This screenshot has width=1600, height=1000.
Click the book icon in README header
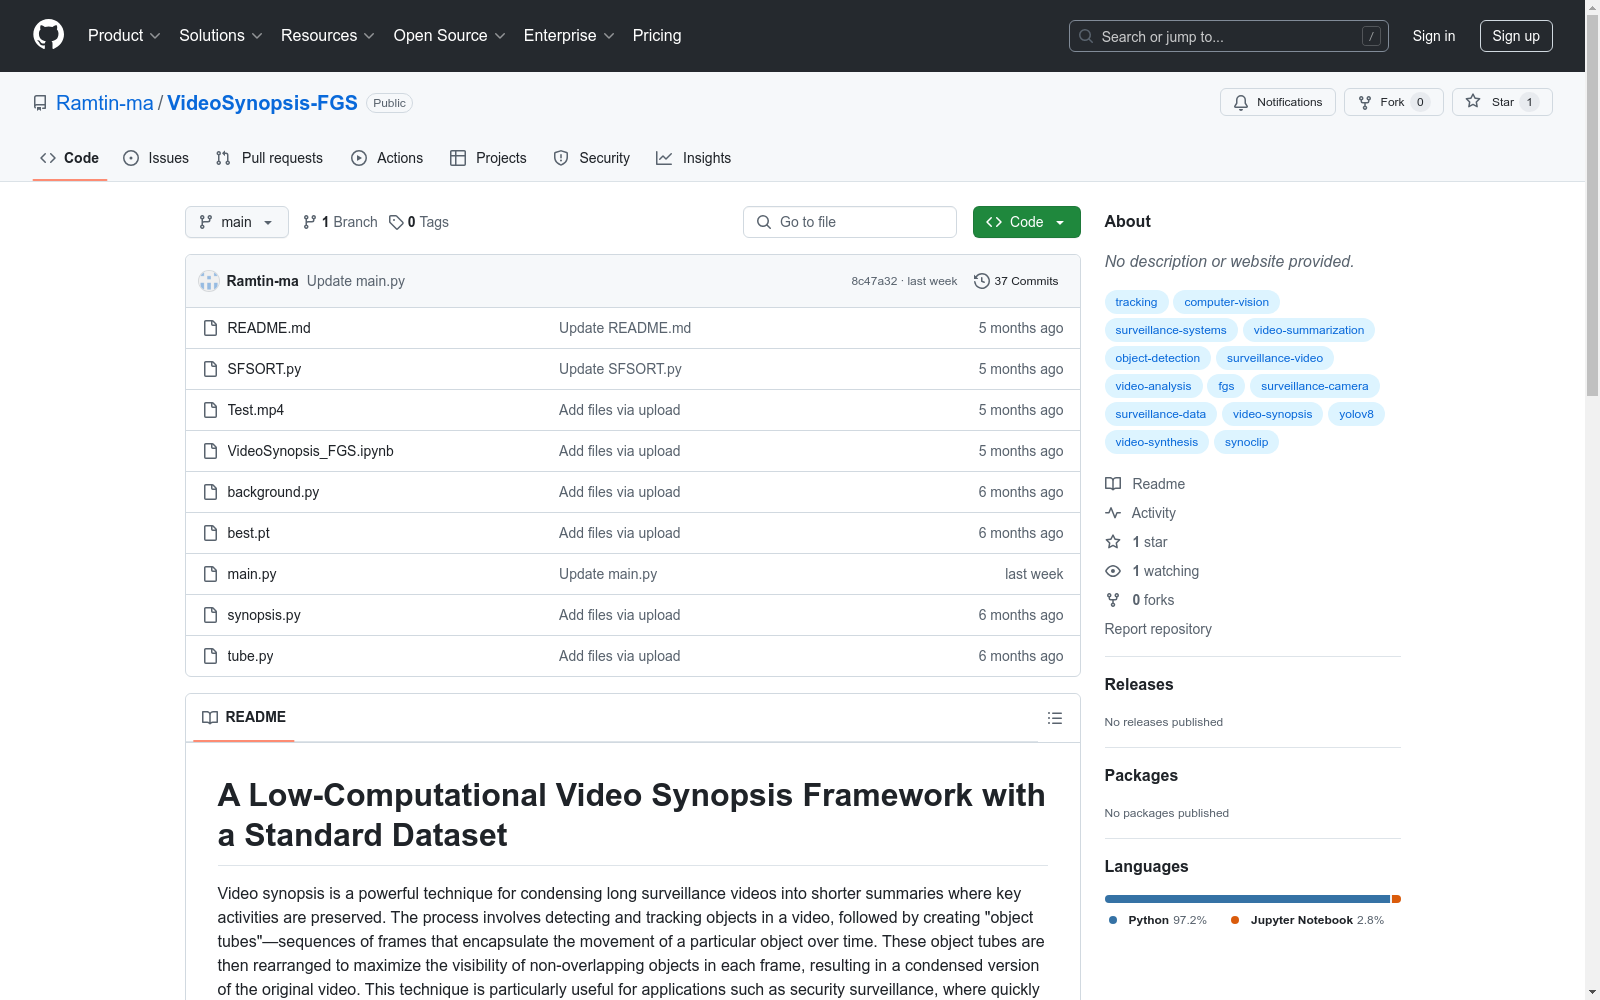pos(210,717)
